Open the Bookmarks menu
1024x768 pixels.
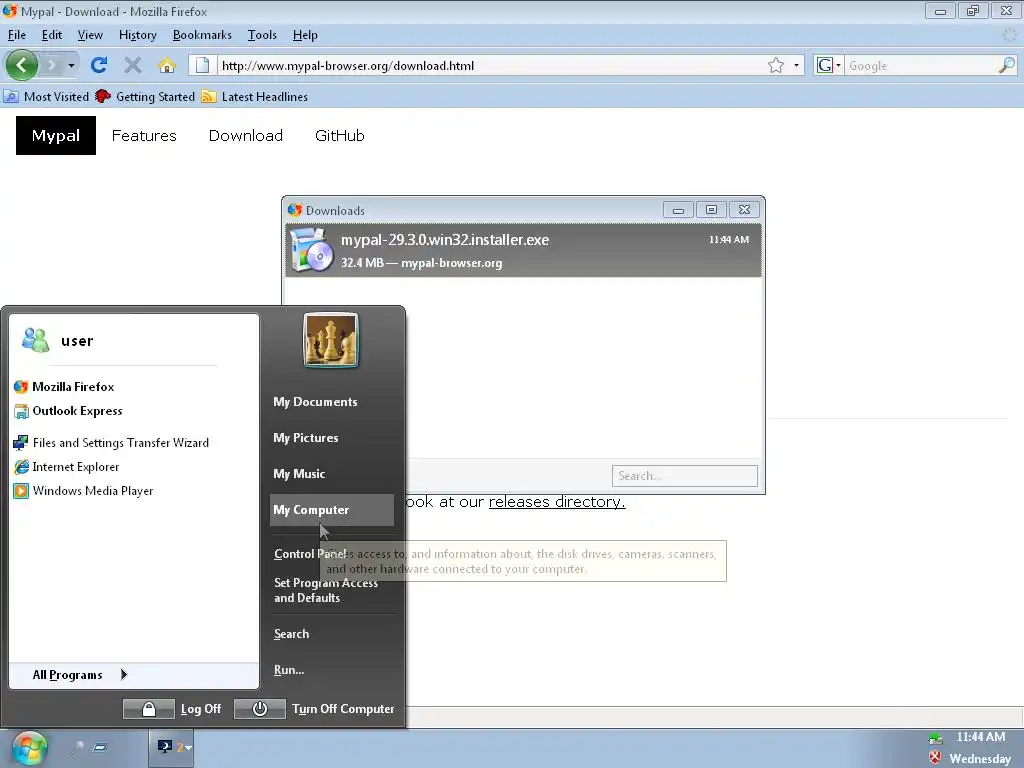coord(202,35)
